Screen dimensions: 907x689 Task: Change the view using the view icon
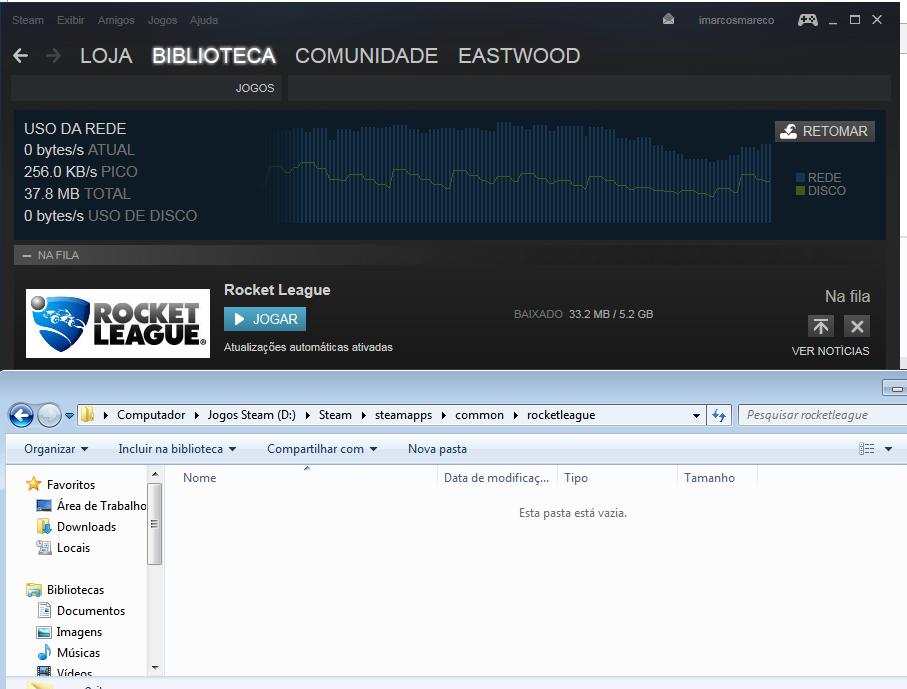coord(867,449)
